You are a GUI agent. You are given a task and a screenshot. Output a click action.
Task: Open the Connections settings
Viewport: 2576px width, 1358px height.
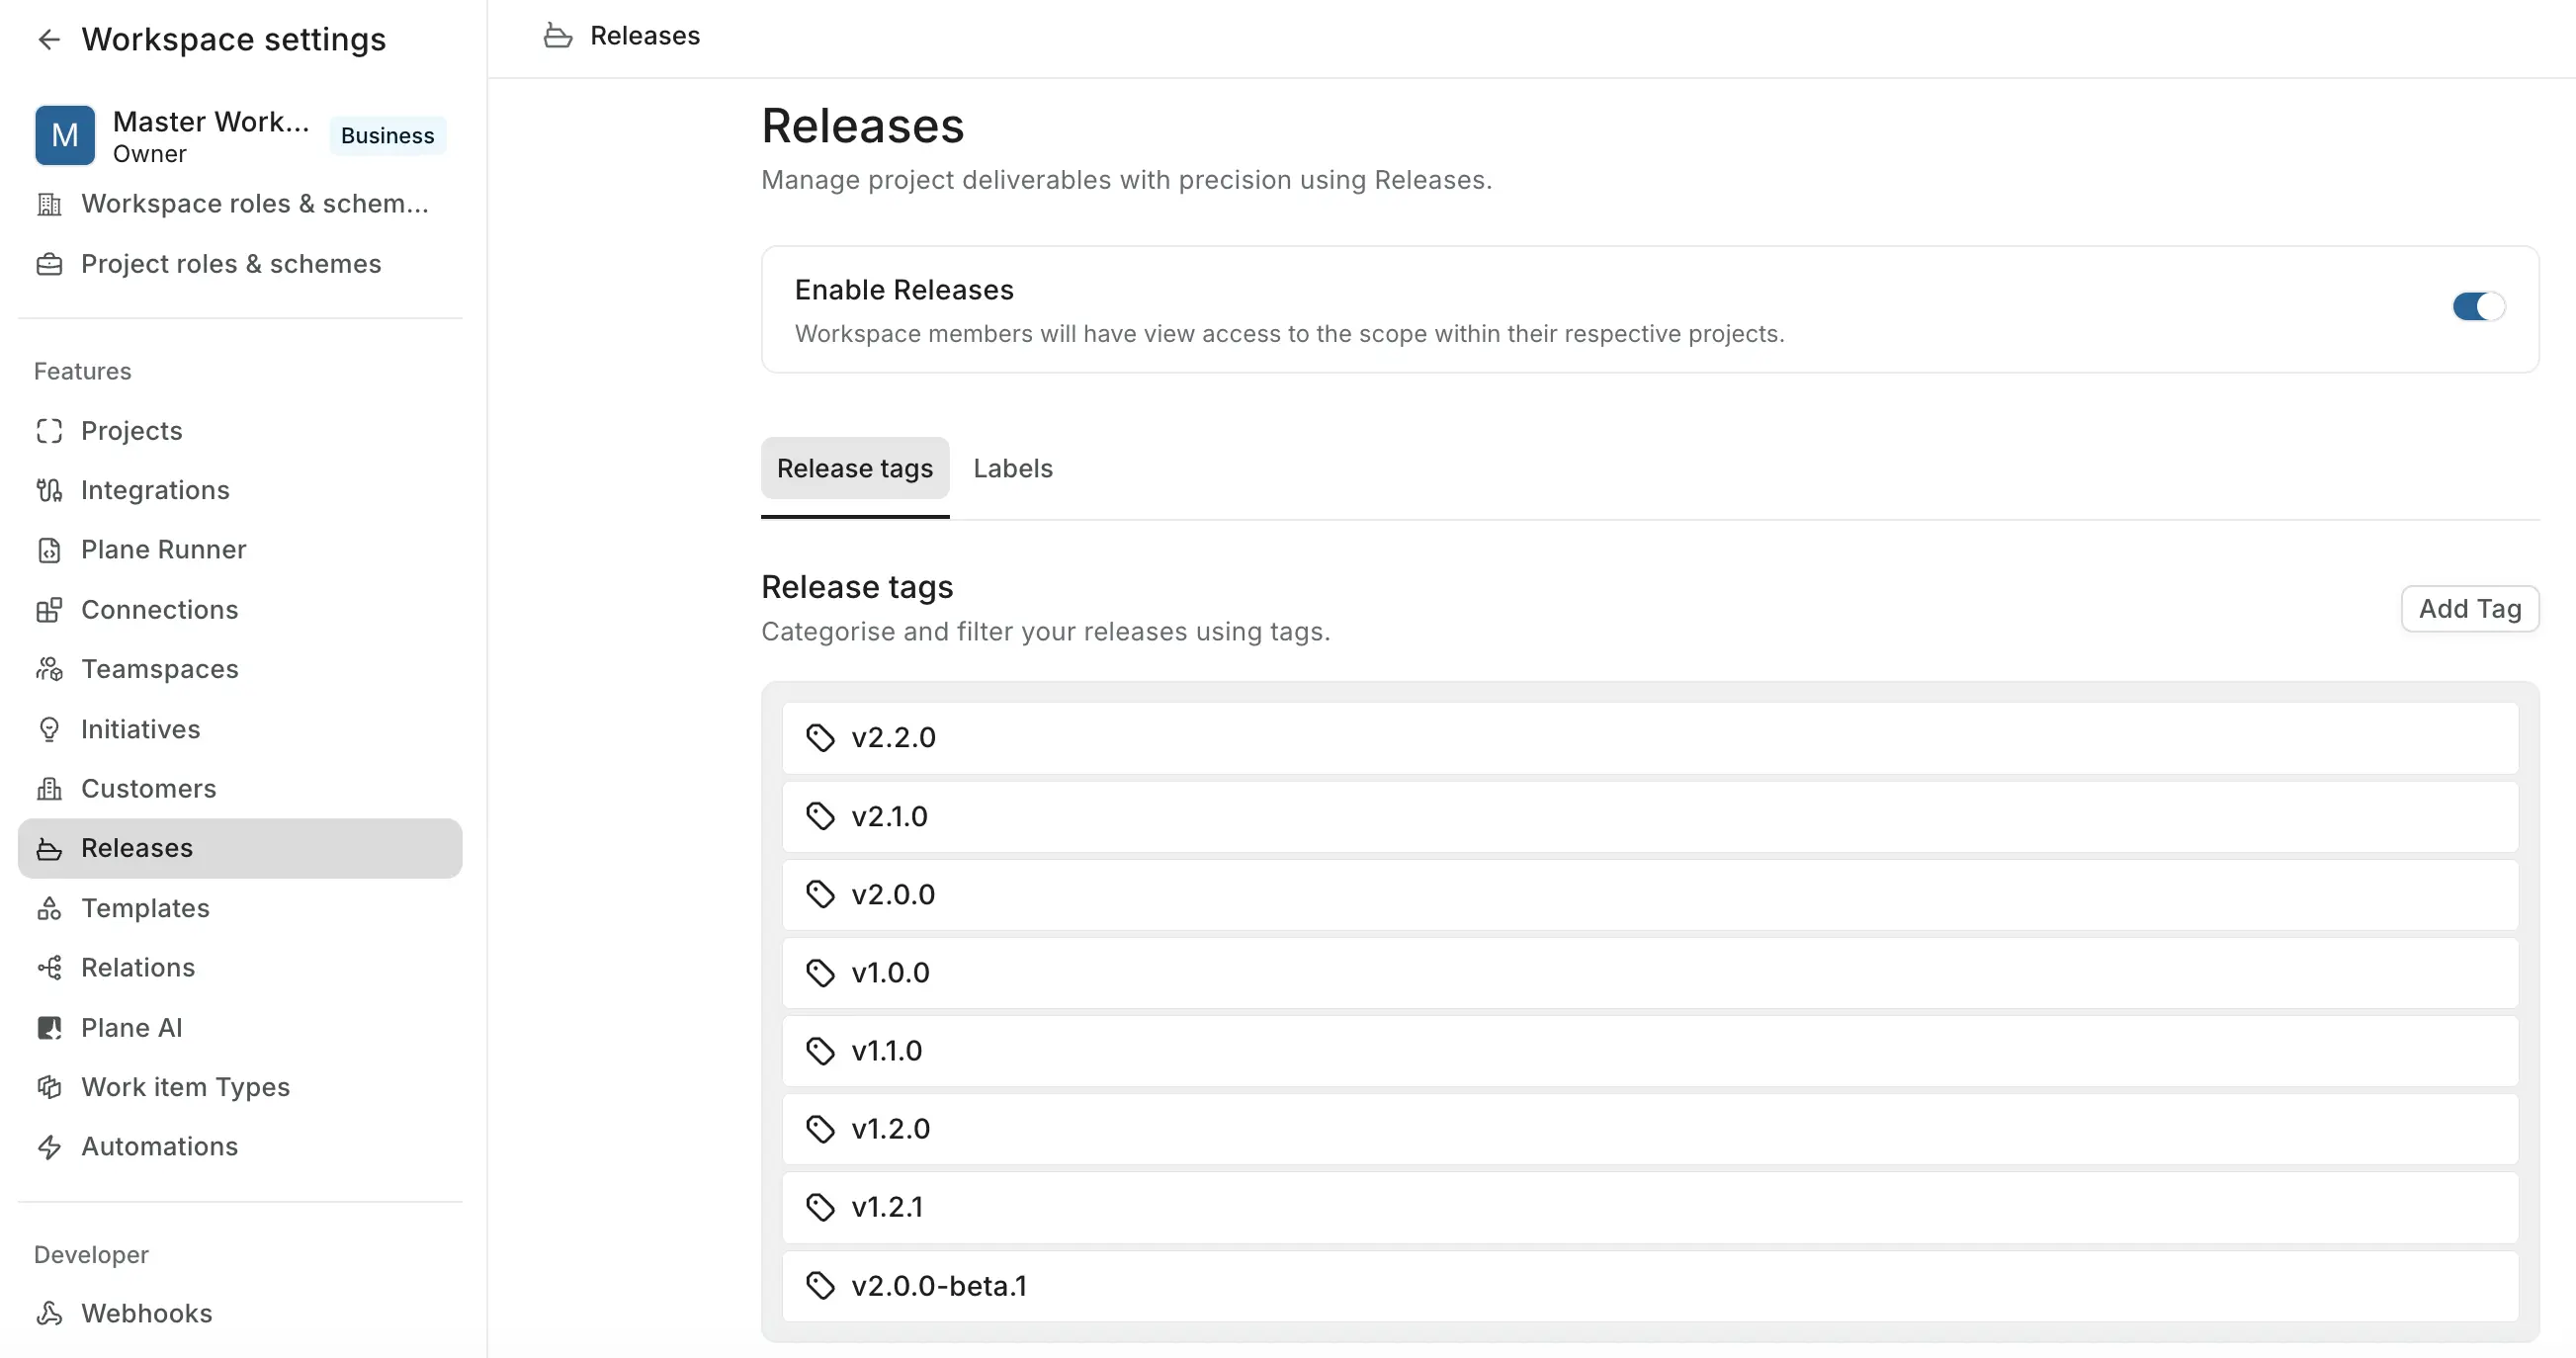click(x=240, y=610)
